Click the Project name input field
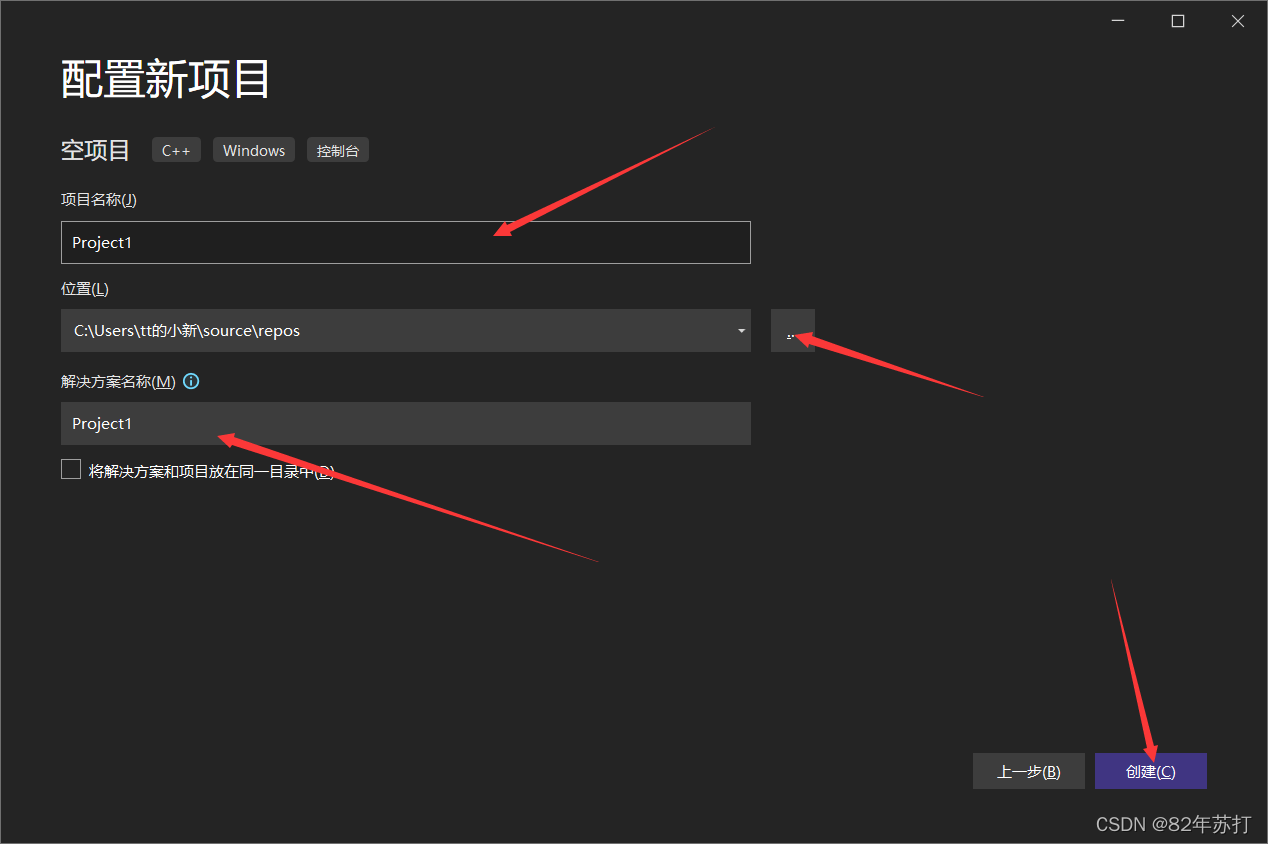 pos(405,242)
